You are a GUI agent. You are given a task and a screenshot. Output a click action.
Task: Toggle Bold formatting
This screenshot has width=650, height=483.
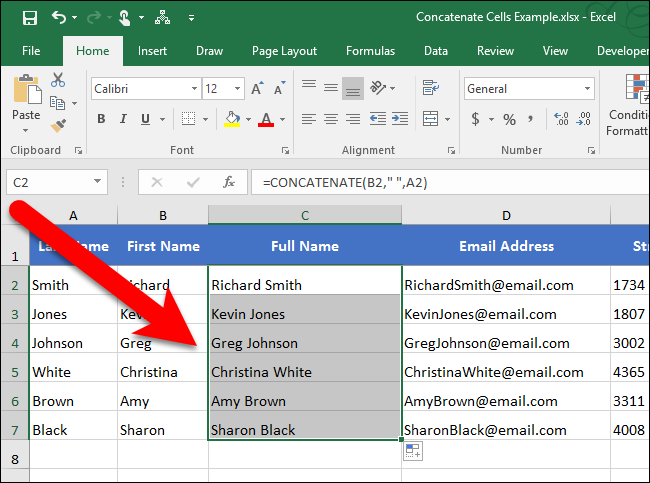click(x=101, y=120)
